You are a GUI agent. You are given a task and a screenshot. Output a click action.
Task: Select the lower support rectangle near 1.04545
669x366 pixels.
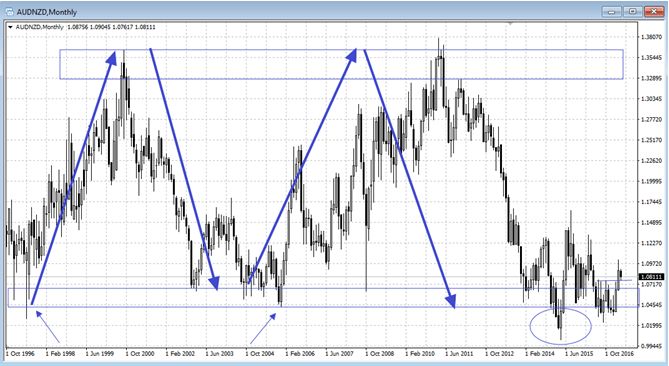coord(324,297)
